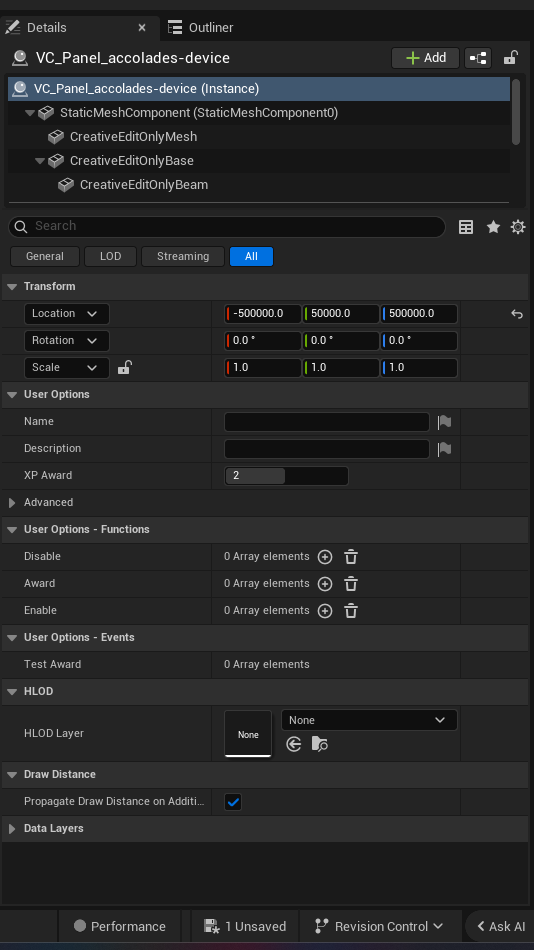Click the Description localization flag icon
This screenshot has width=534, height=950.
pyautogui.click(x=444, y=449)
